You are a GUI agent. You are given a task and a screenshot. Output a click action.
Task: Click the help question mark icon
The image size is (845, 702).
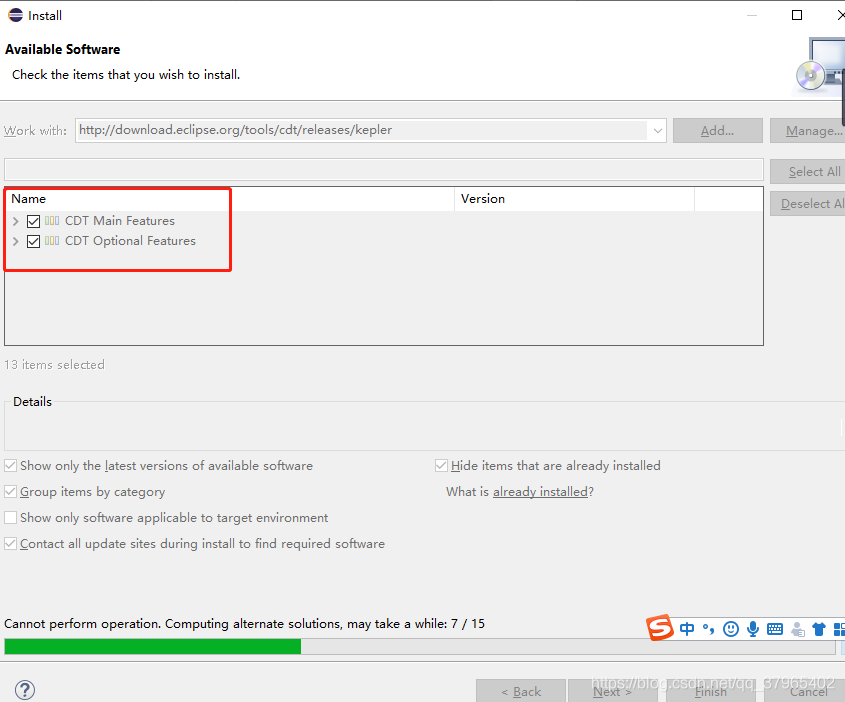[25, 690]
